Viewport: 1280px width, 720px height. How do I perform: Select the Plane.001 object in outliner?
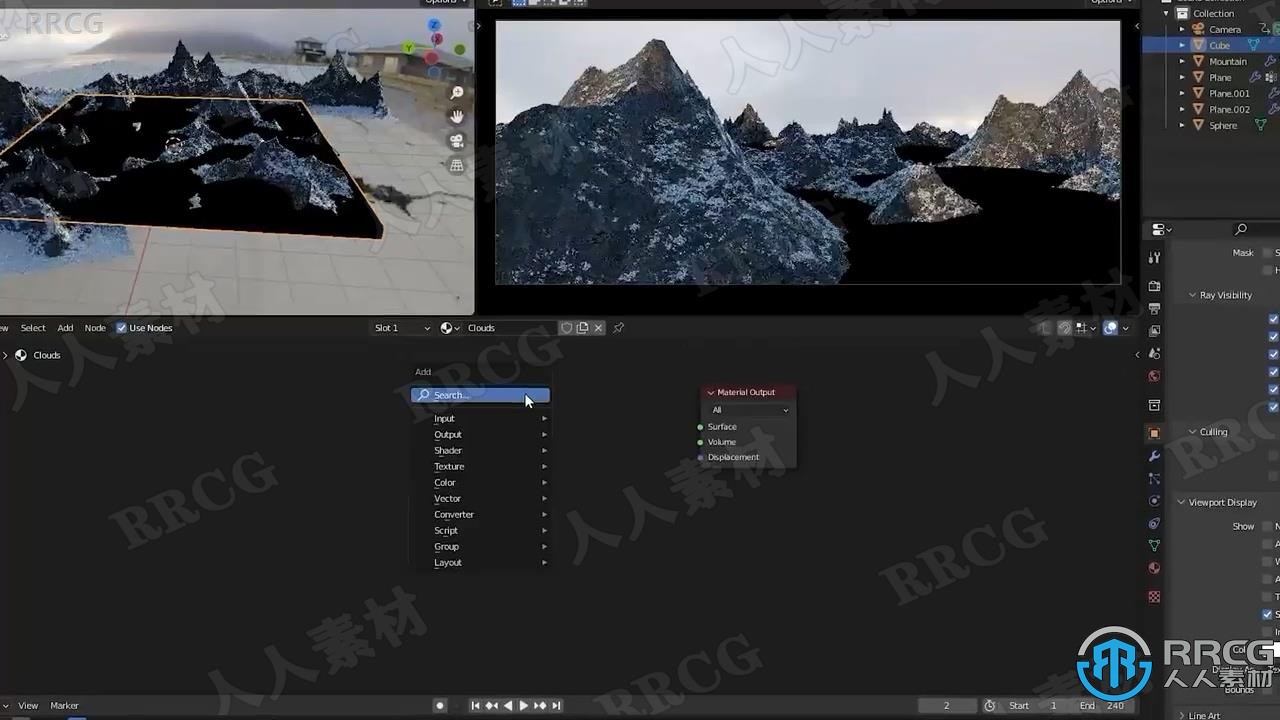click(1229, 93)
